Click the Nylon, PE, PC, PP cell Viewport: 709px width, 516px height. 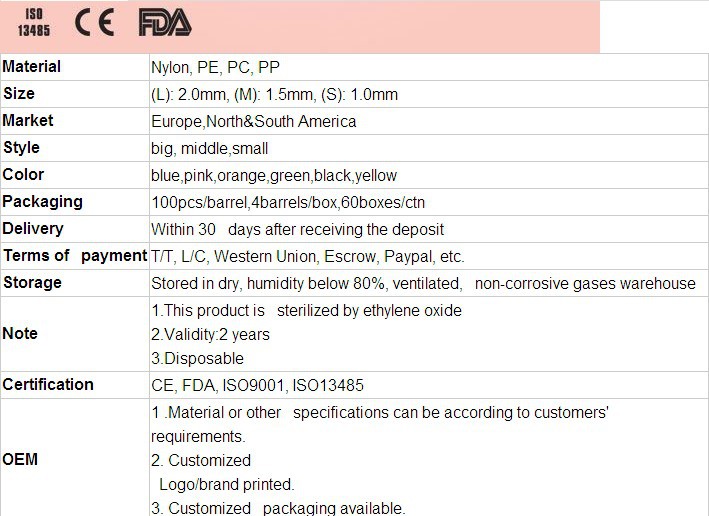216,68
